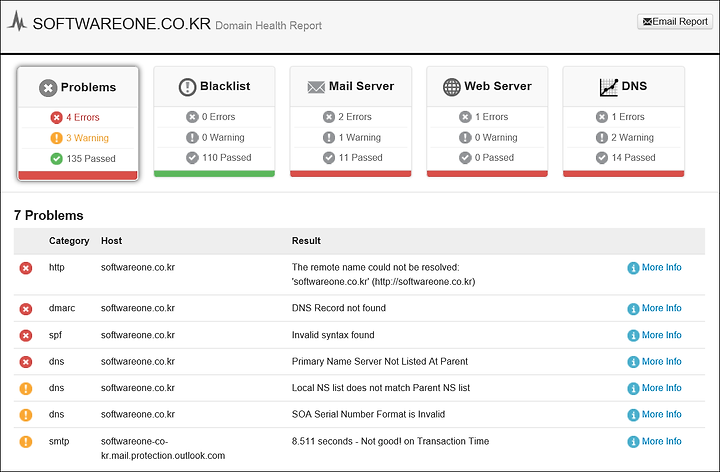The width and height of the screenshot is (720, 472).
Task: Click 14 Passed in DNS card
Action: 633,157
